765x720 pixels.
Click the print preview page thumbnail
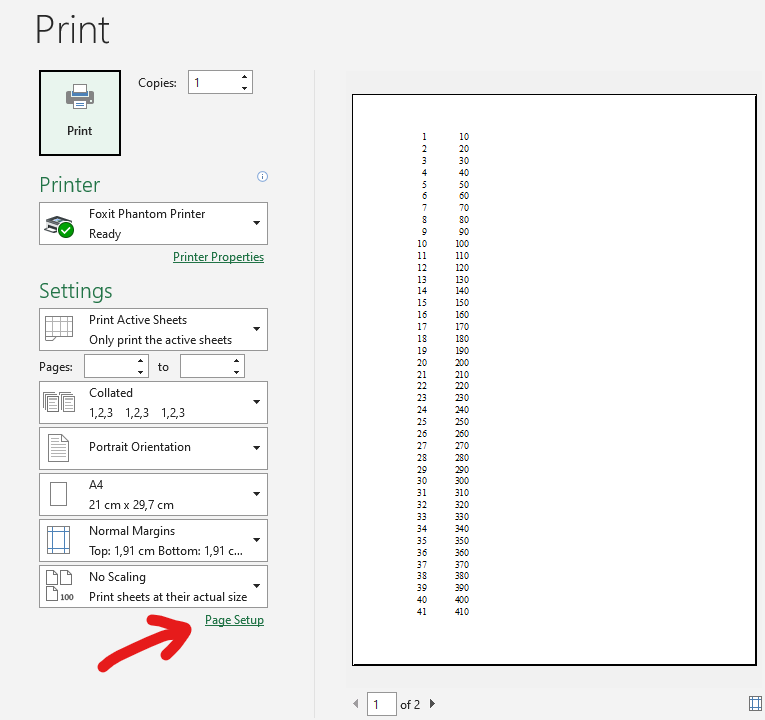coord(554,380)
